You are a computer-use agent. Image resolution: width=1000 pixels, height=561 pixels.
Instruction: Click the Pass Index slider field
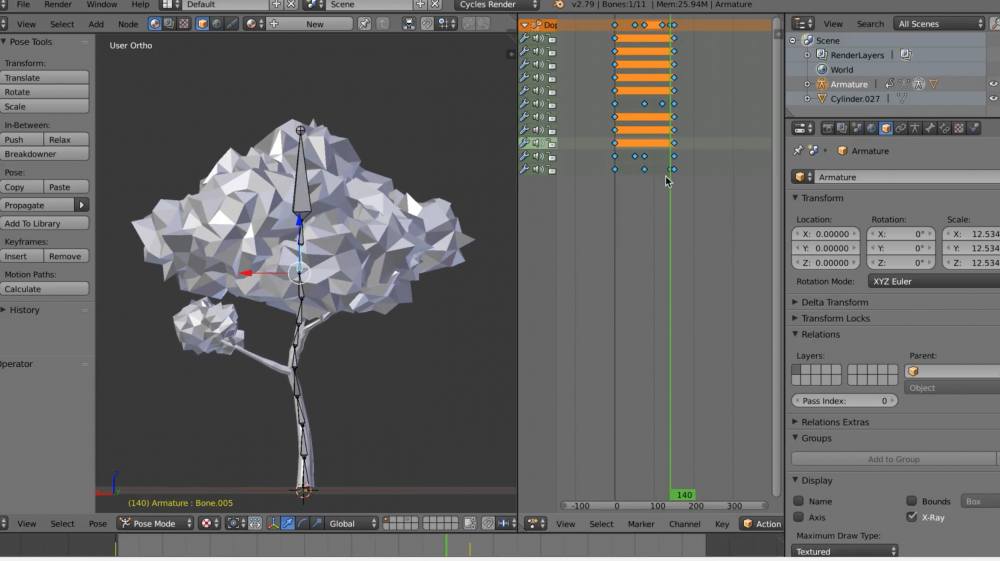(845, 401)
